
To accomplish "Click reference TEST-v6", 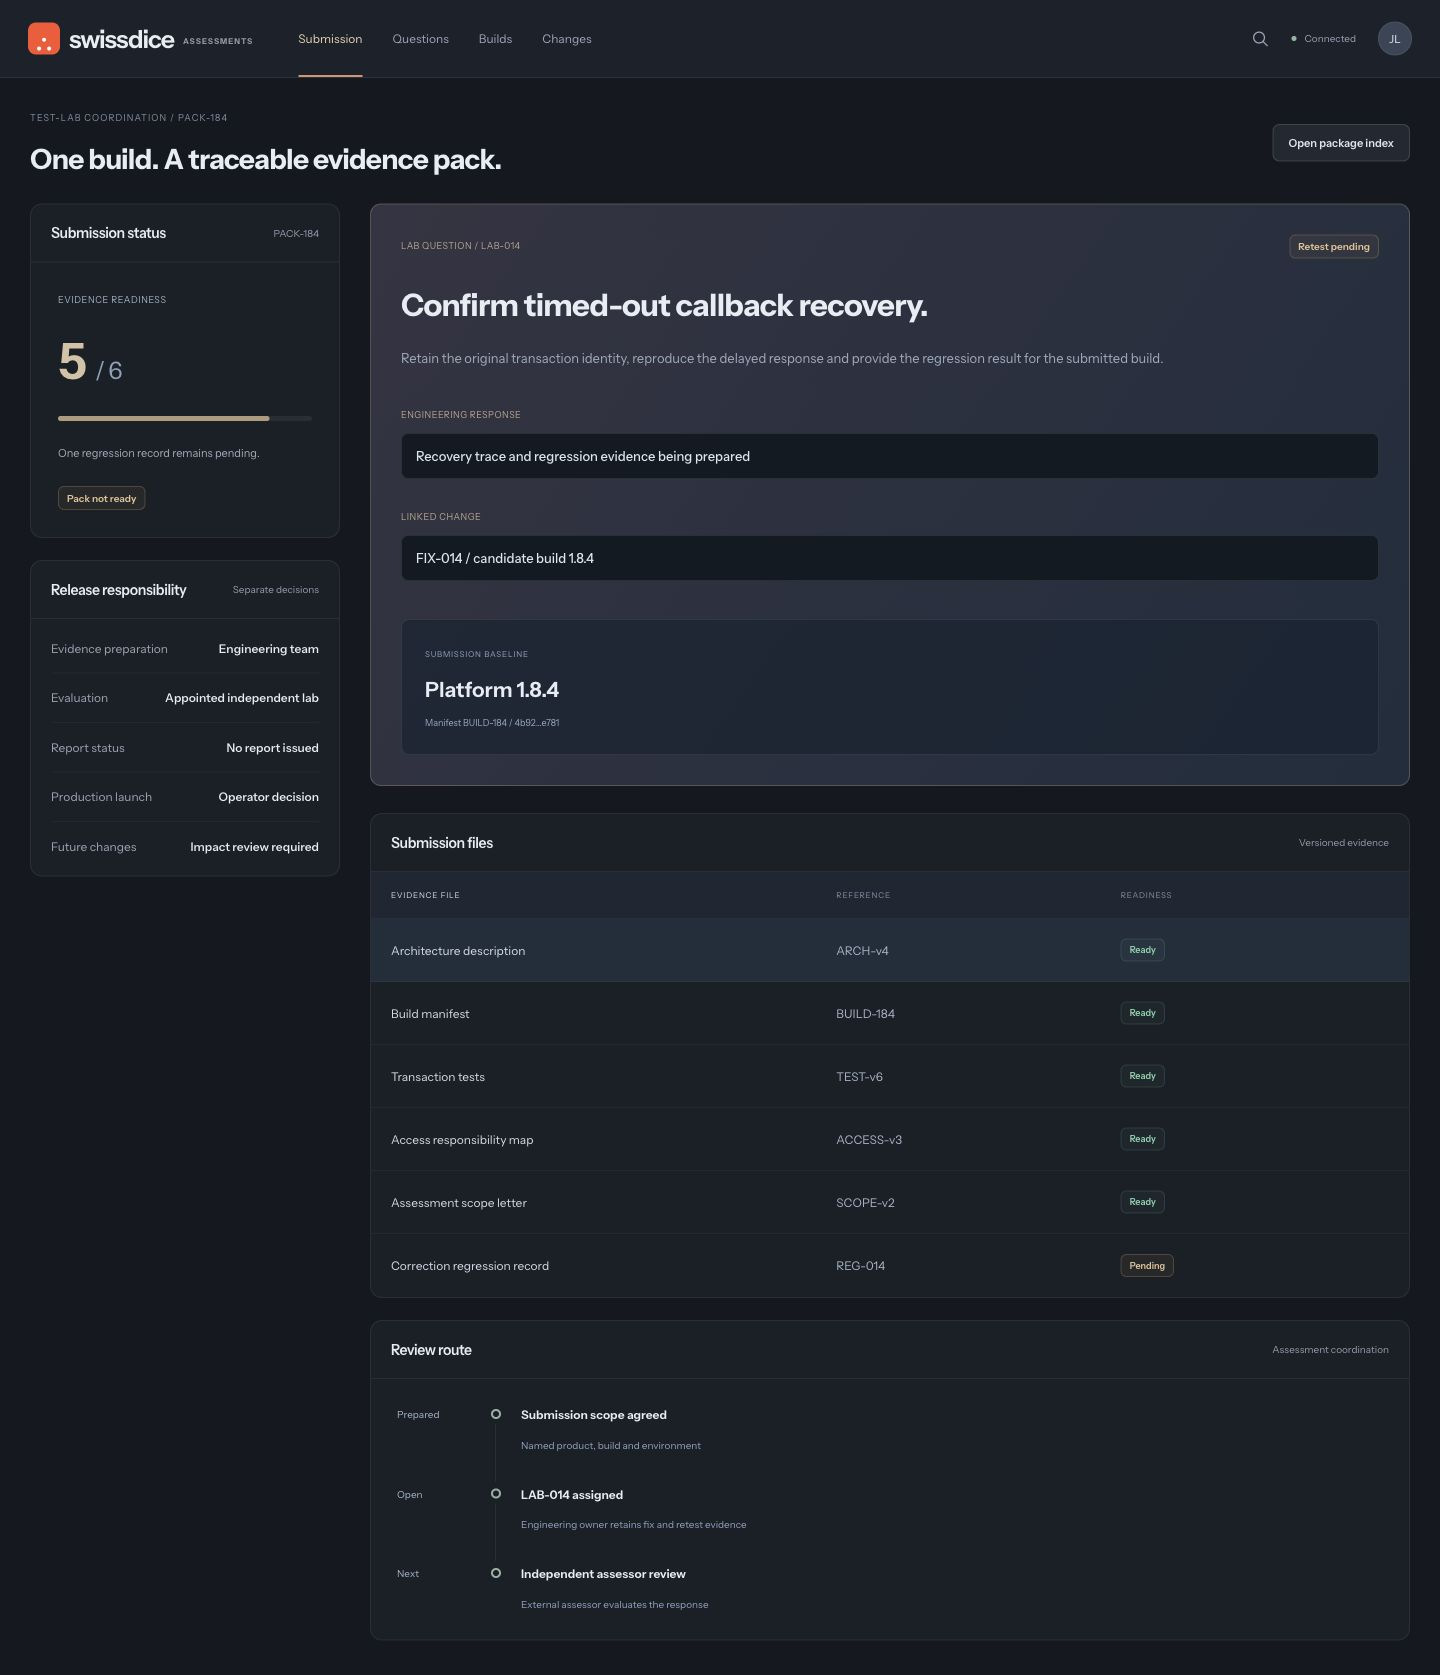I will point(859,1077).
